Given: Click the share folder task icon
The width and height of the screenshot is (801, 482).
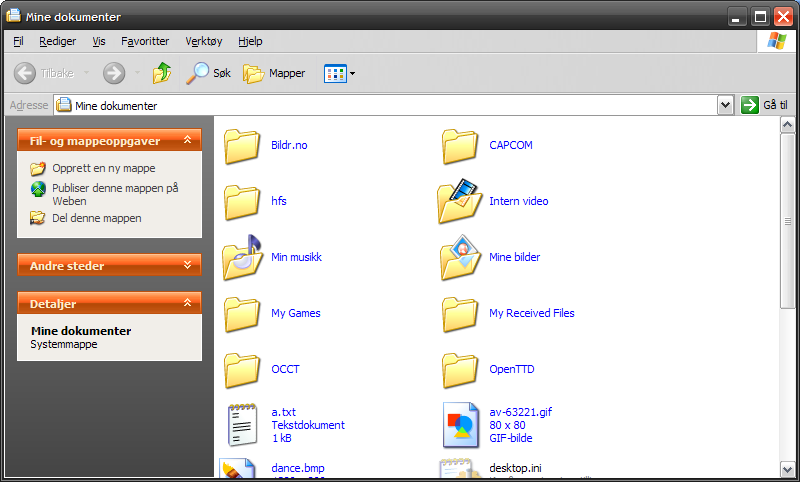Looking at the screenshot, I should [x=37, y=218].
